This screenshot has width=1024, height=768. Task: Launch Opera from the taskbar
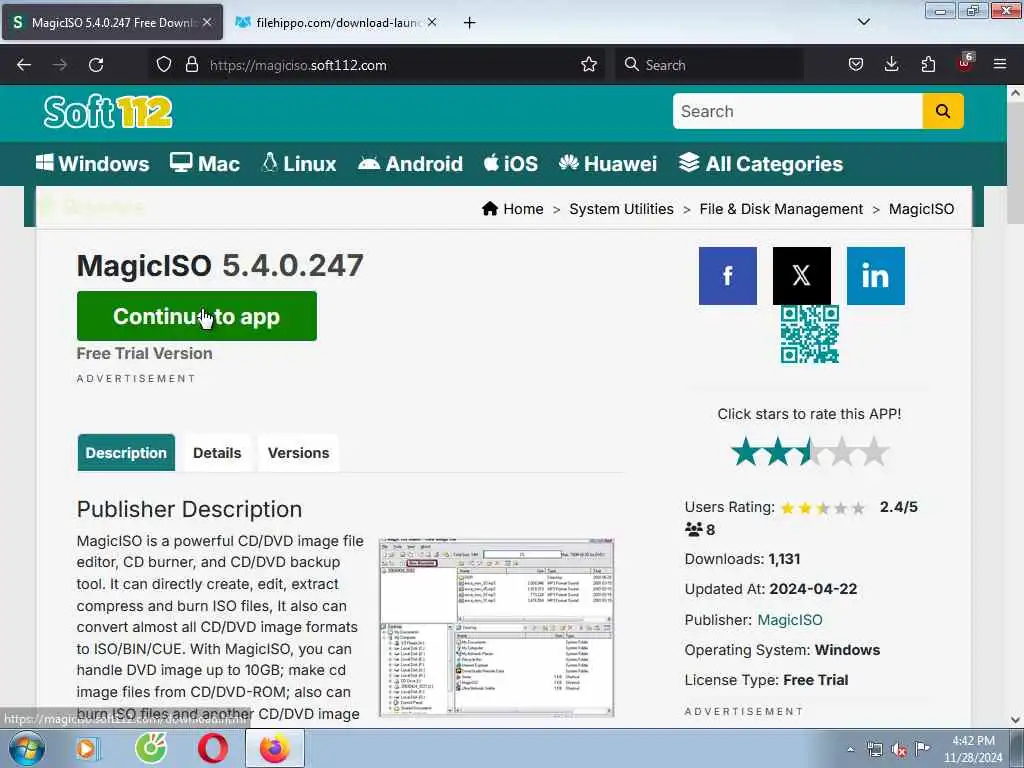click(x=213, y=748)
